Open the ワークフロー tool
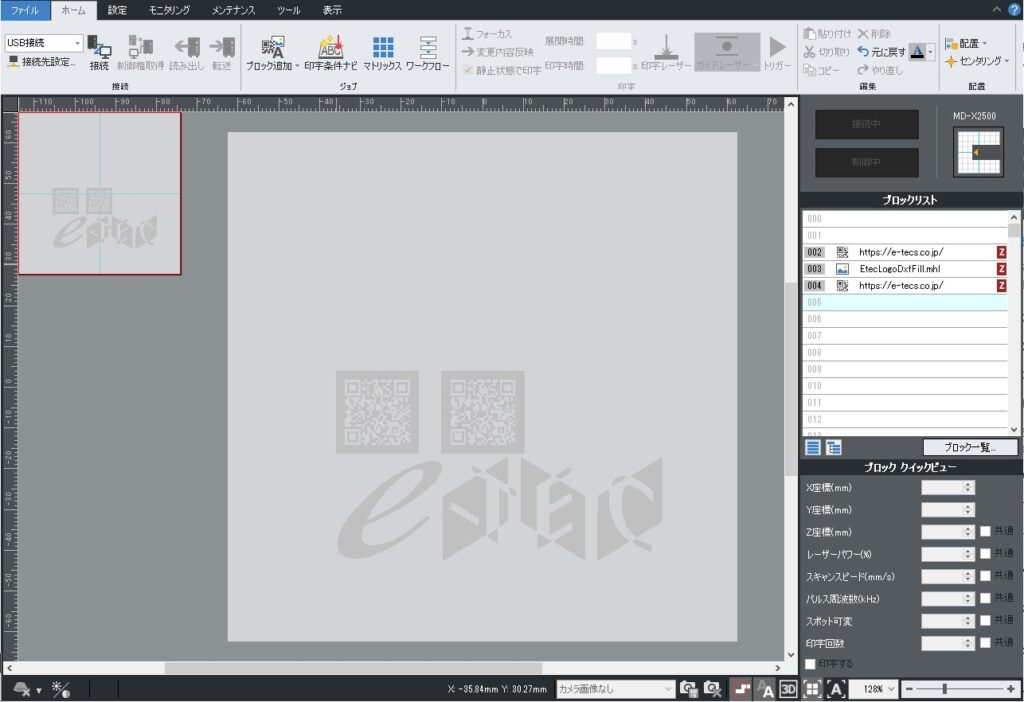This screenshot has height=702, width=1024. click(x=428, y=52)
